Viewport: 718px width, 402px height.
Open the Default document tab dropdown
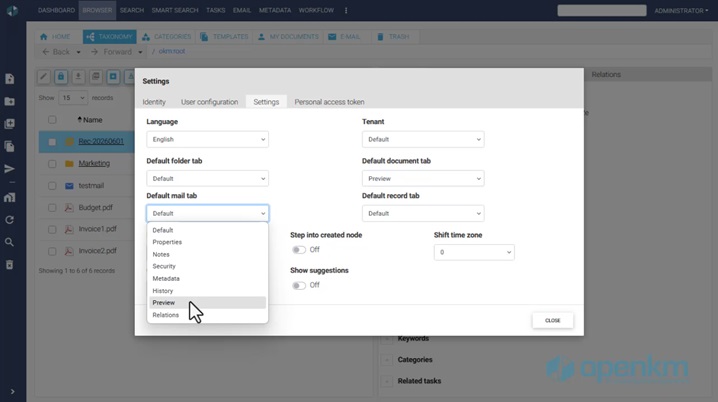[423, 179]
